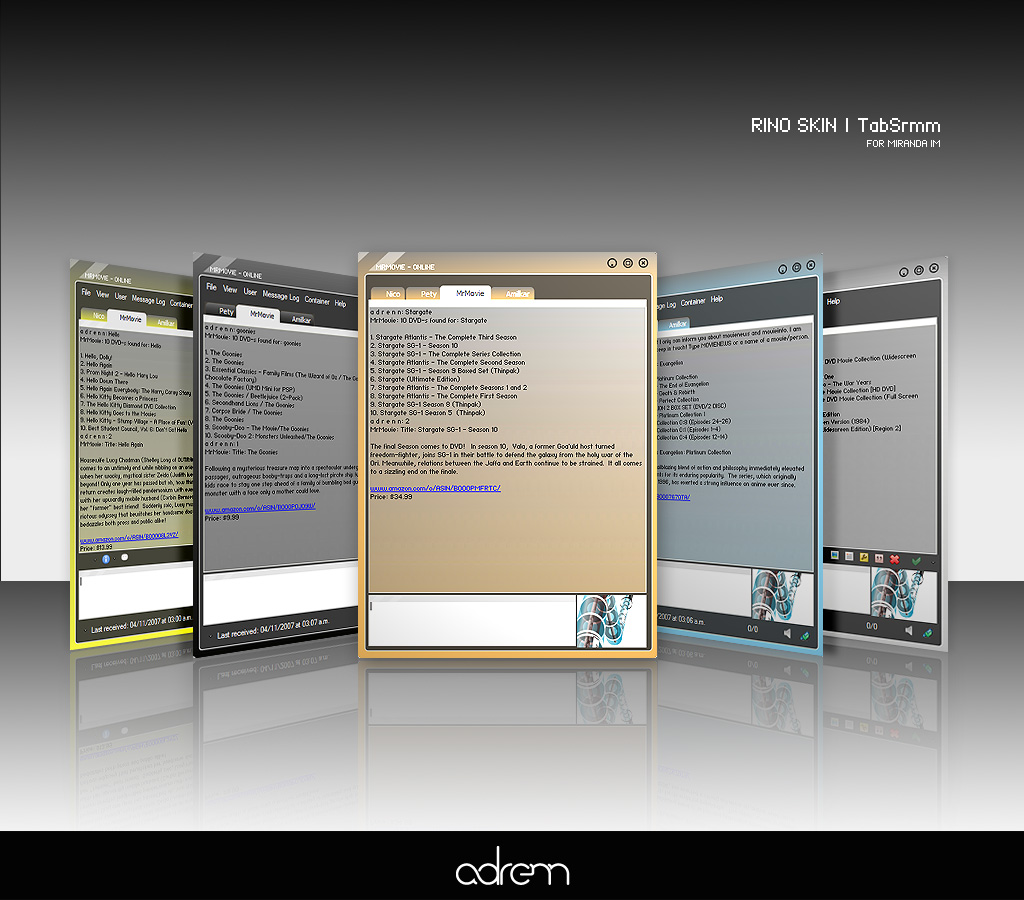Click the yellow user tools icon in the toolbar

864,558
